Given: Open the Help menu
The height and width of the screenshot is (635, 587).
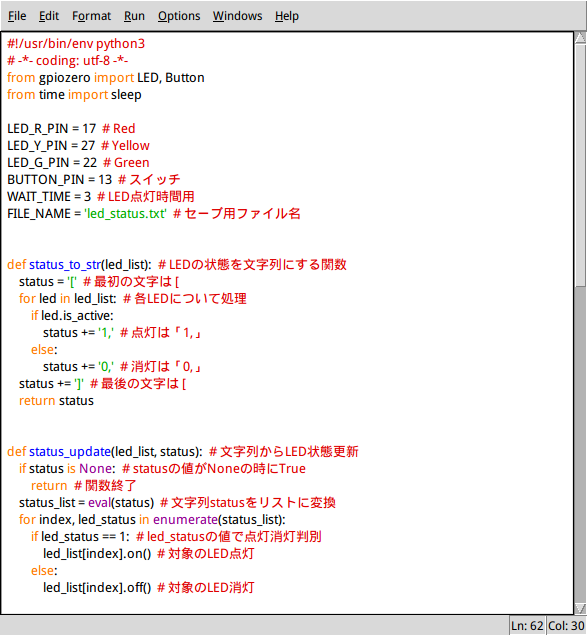Looking at the screenshot, I should 287,16.
